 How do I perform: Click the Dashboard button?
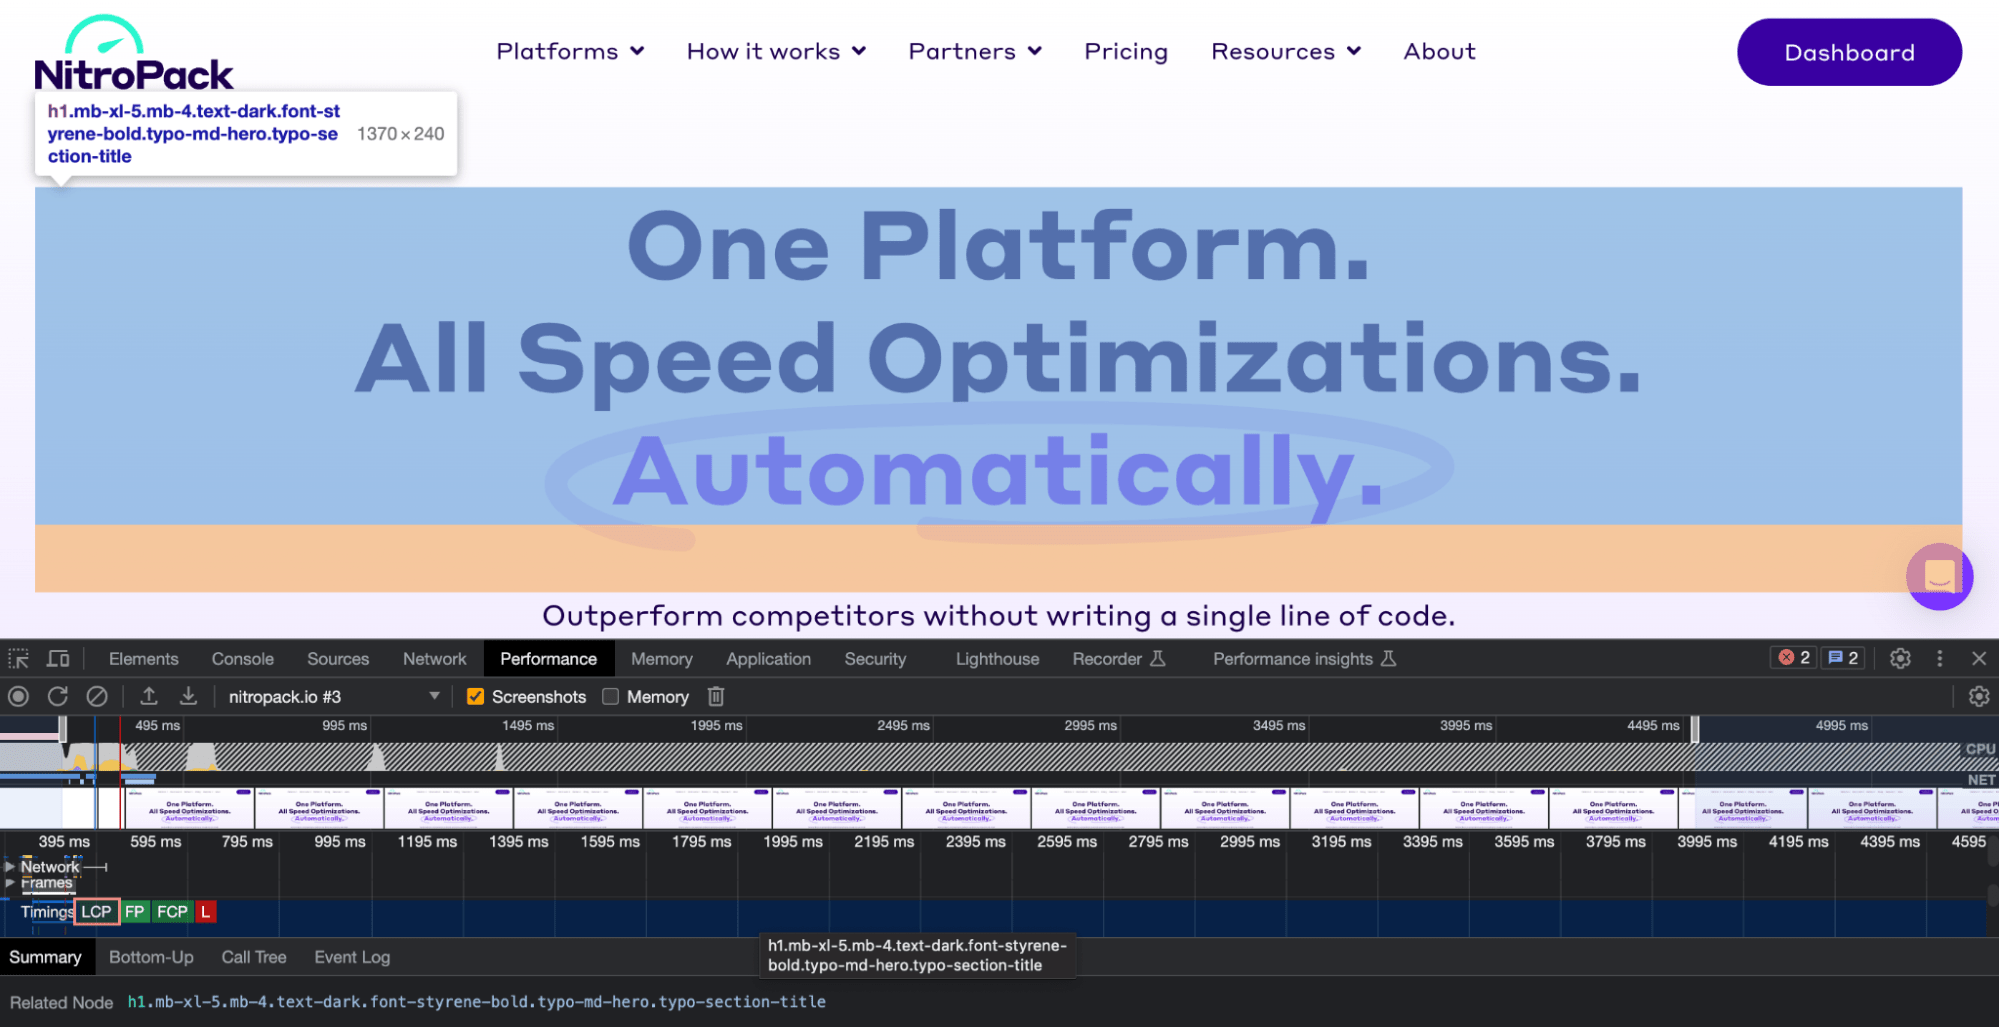coord(1849,52)
